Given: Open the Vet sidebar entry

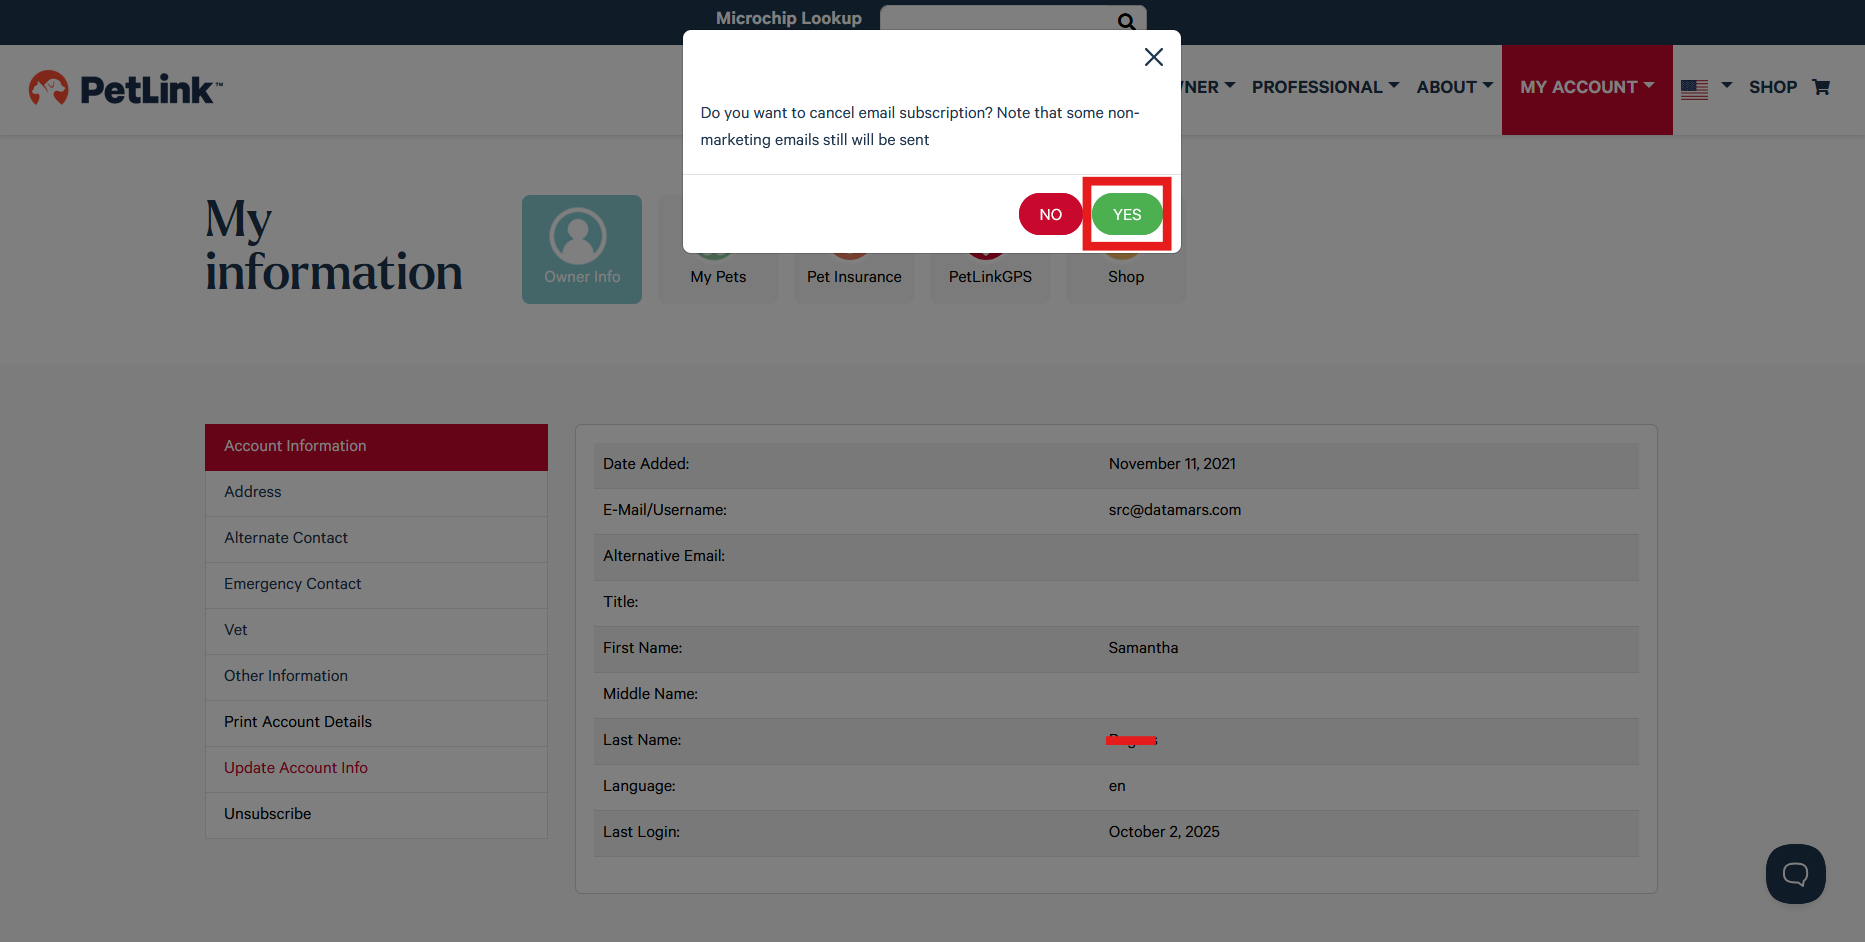Looking at the screenshot, I should [x=376, y=631].
